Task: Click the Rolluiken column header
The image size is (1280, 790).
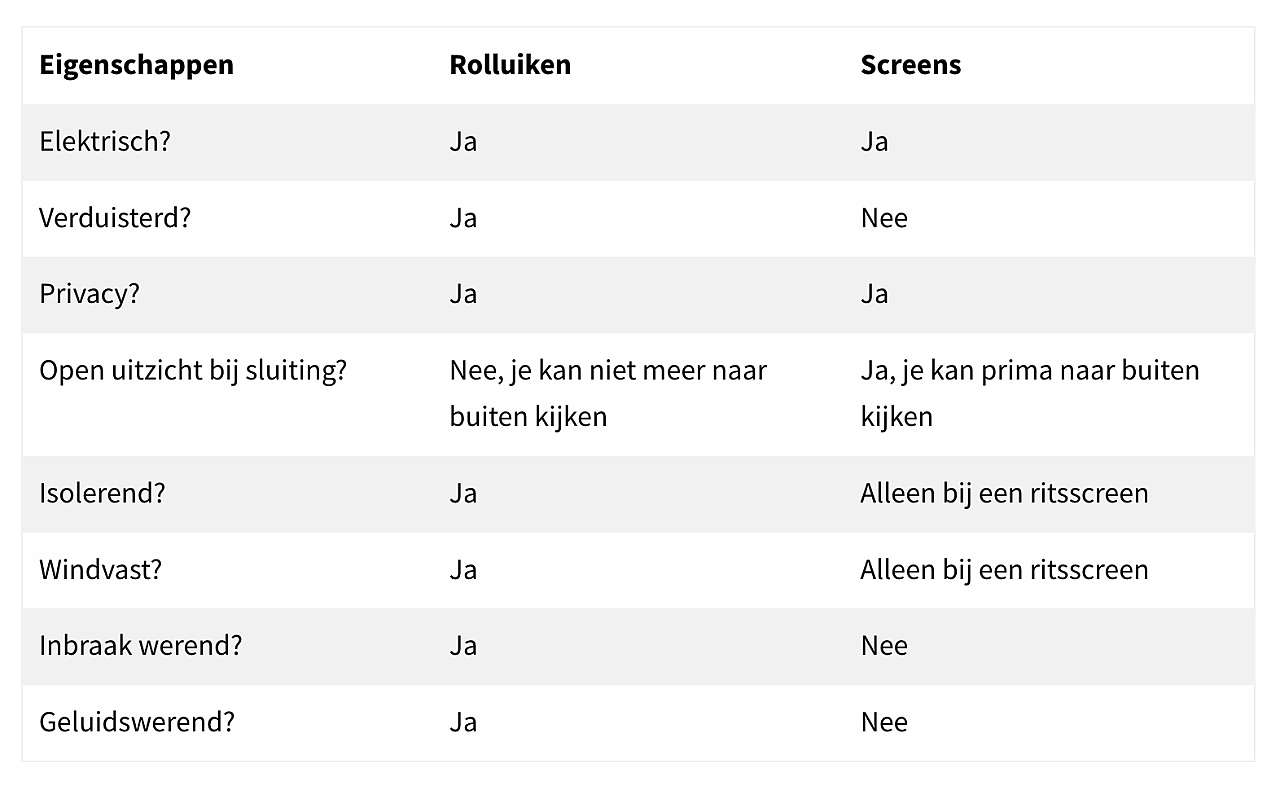Action: 510,65
